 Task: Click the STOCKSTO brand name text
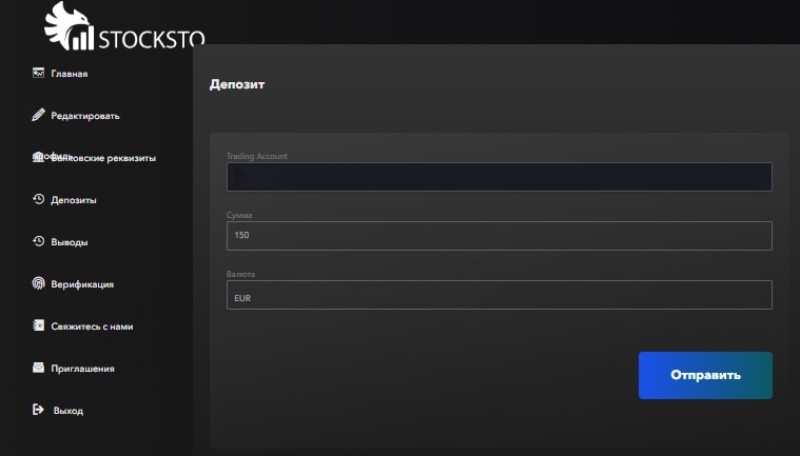click(151, 39)
